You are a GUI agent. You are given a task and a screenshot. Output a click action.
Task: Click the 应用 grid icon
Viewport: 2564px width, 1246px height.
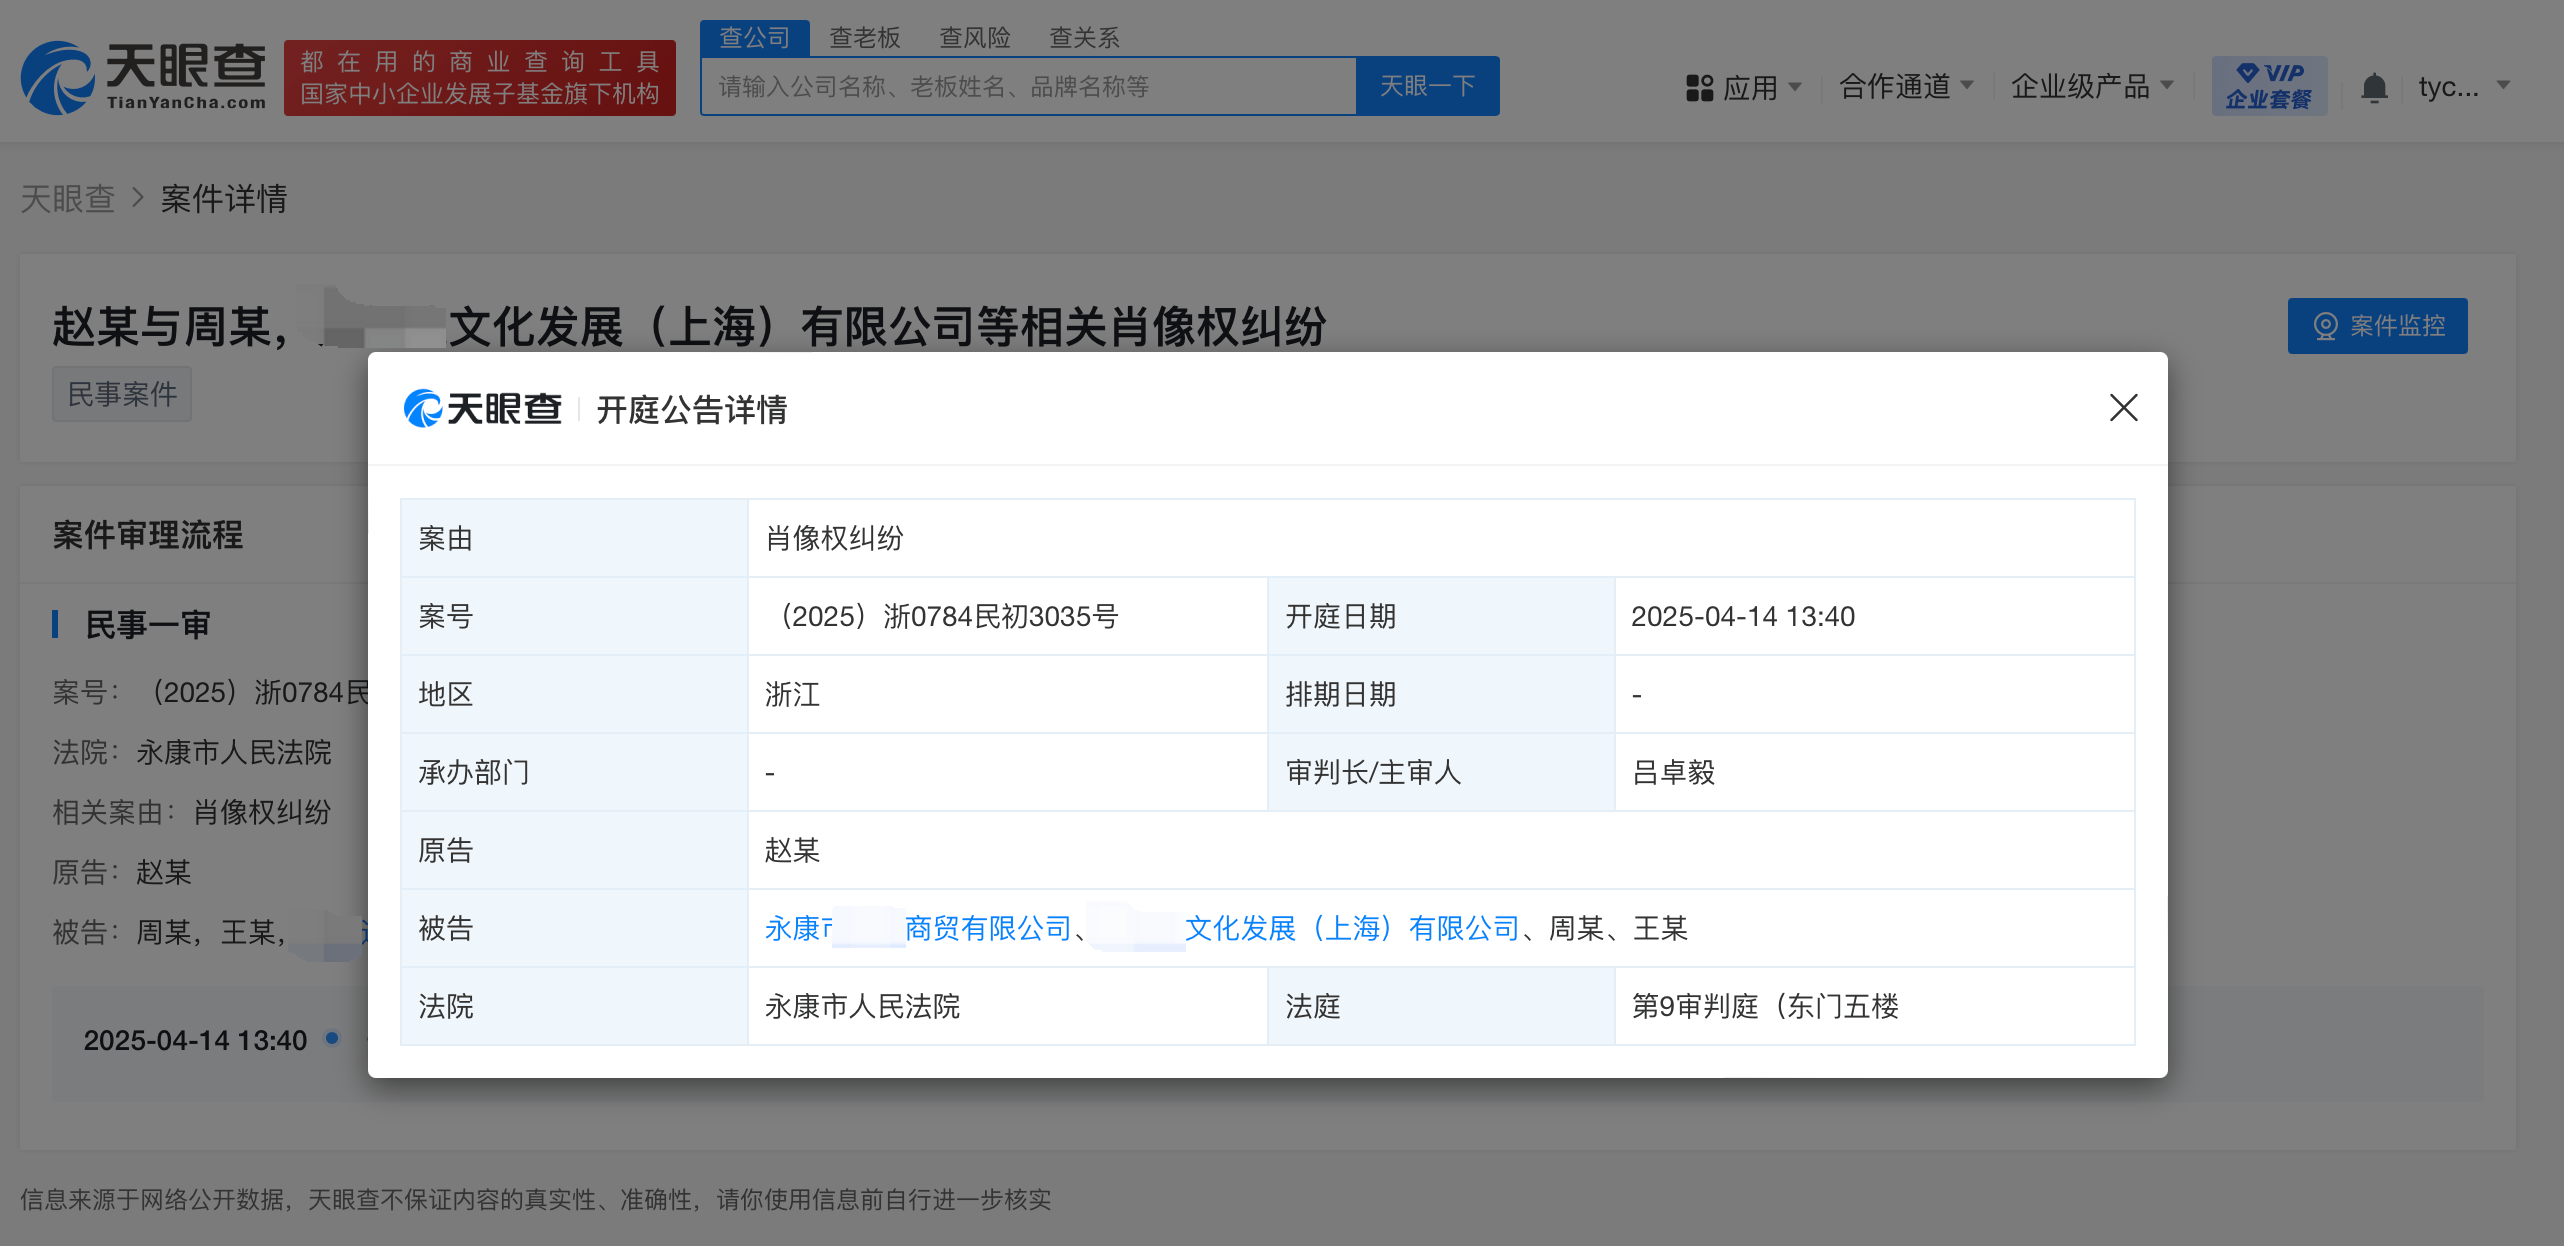click(1699, 88)
